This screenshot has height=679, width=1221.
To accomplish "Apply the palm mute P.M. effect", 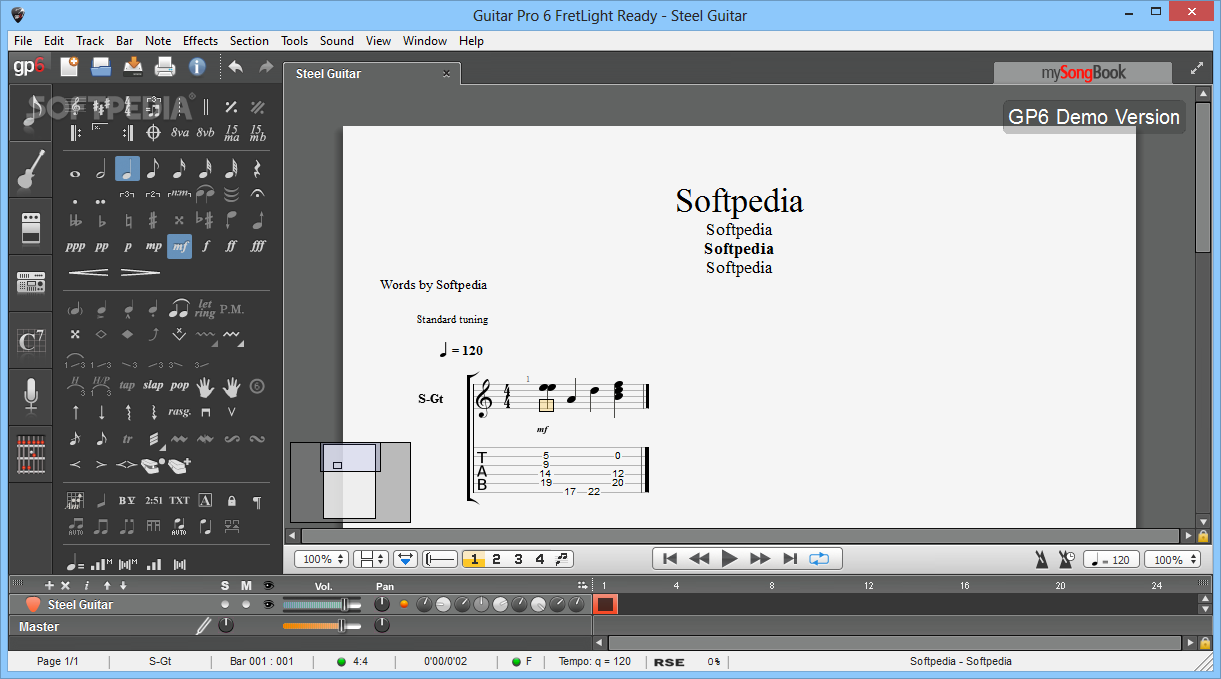I will (x=232, y=309).
